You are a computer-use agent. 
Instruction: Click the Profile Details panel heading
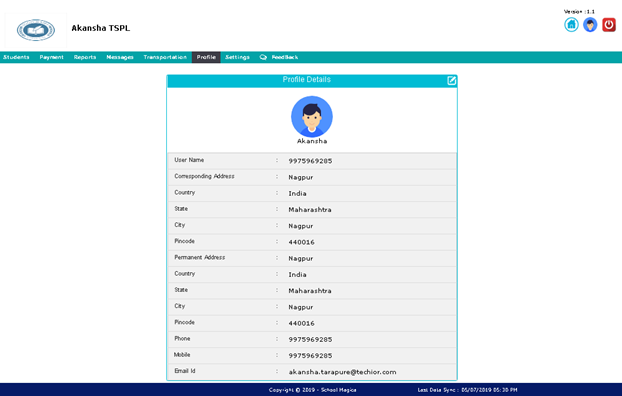tap(307, 80)
